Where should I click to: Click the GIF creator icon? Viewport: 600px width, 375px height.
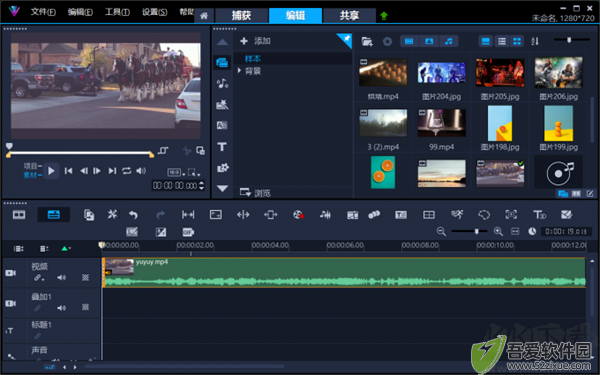pyautogui.click(x=188, y=232)
